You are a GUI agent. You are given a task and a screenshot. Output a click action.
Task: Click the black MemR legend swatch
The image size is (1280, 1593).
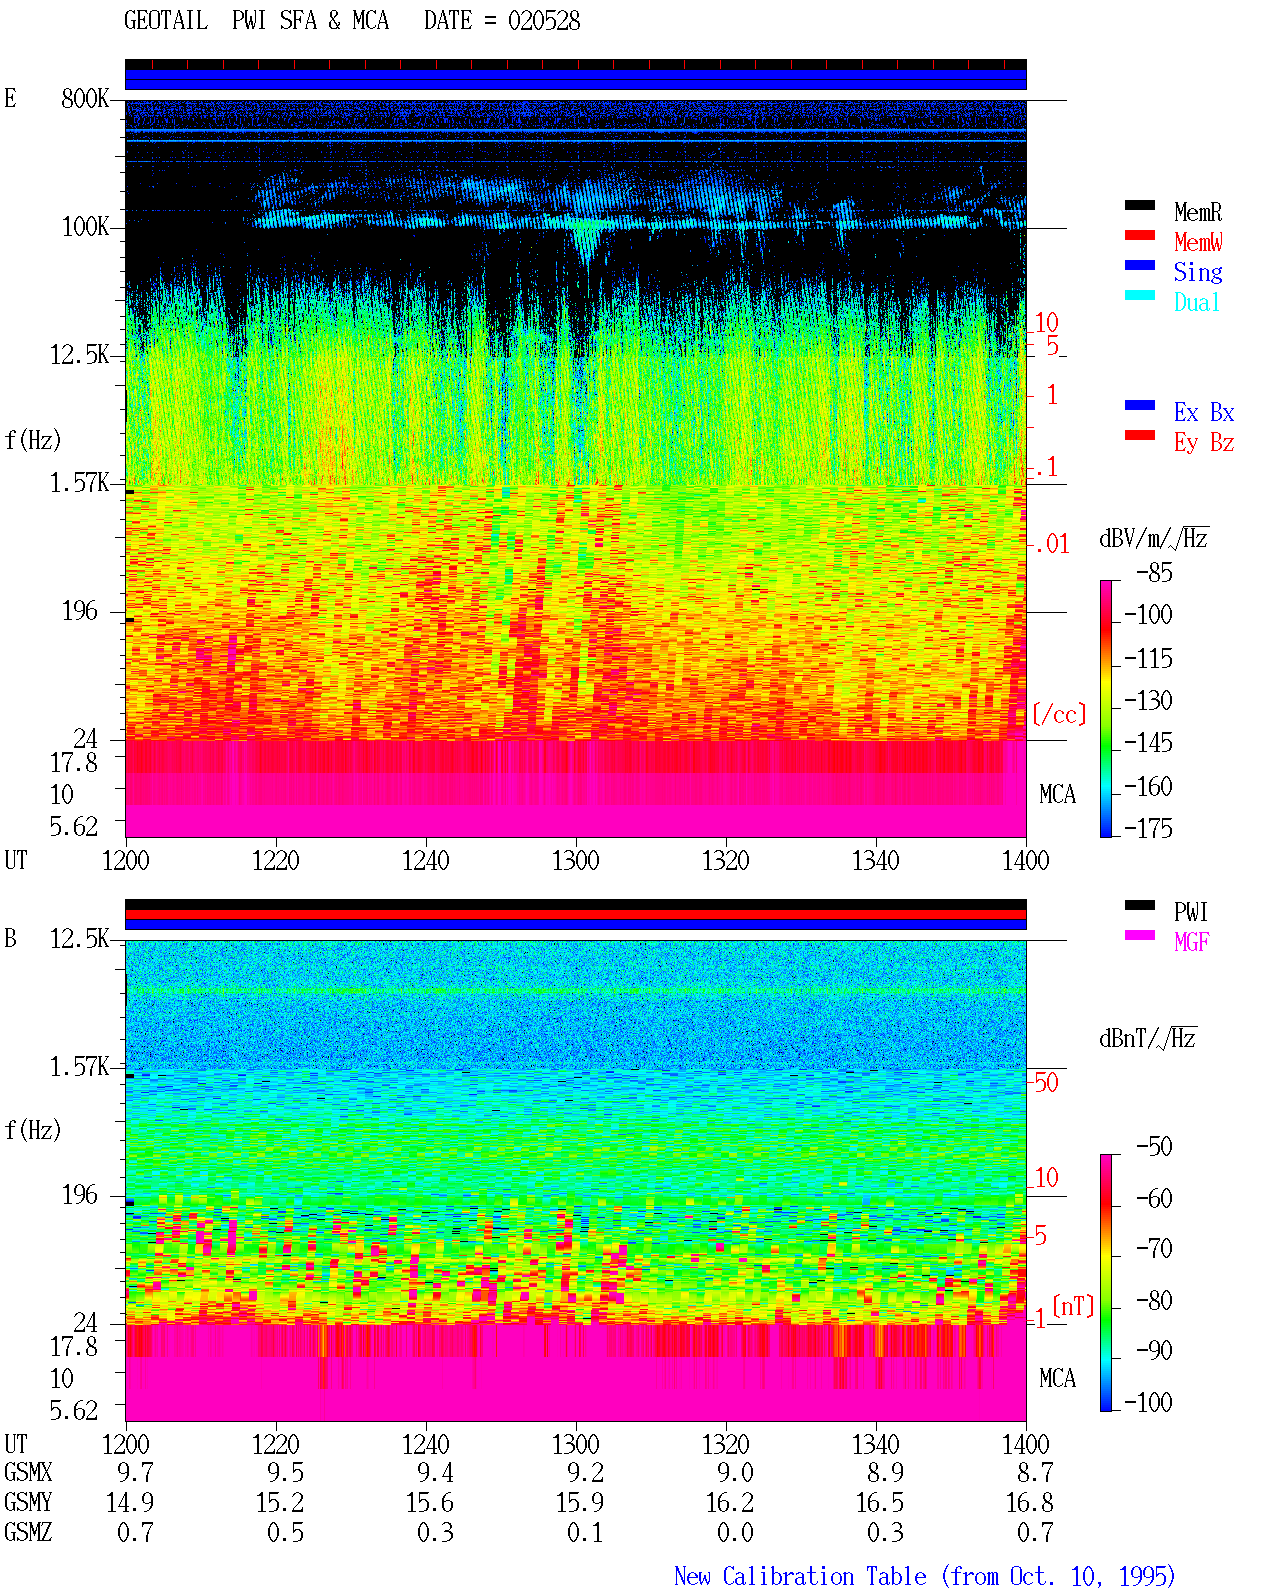[1140, 205]
